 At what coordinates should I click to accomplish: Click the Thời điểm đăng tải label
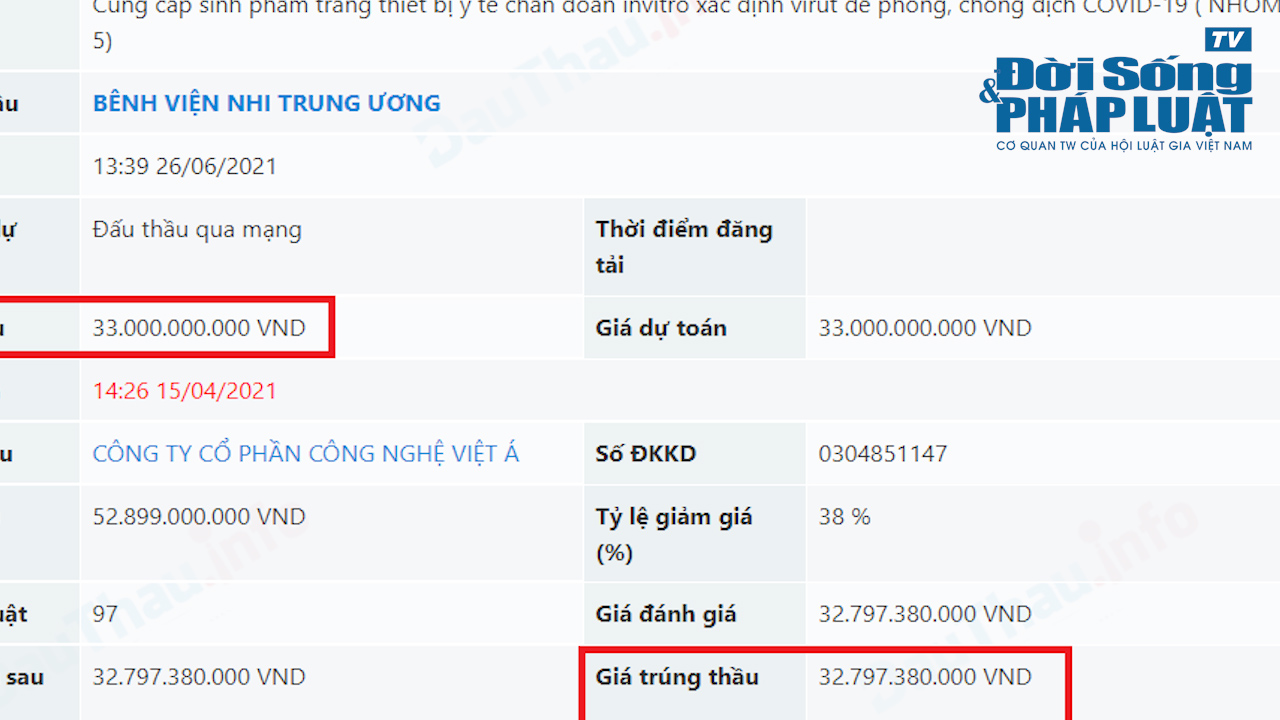click(x=684, y=247)
